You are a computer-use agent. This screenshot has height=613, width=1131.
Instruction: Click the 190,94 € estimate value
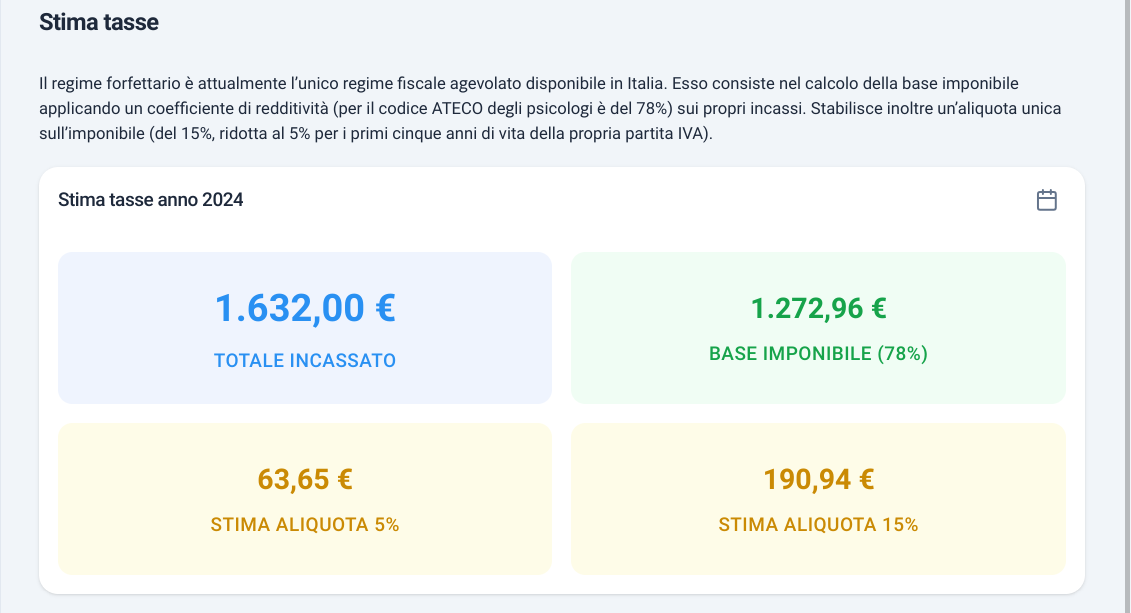pos(819,480)
